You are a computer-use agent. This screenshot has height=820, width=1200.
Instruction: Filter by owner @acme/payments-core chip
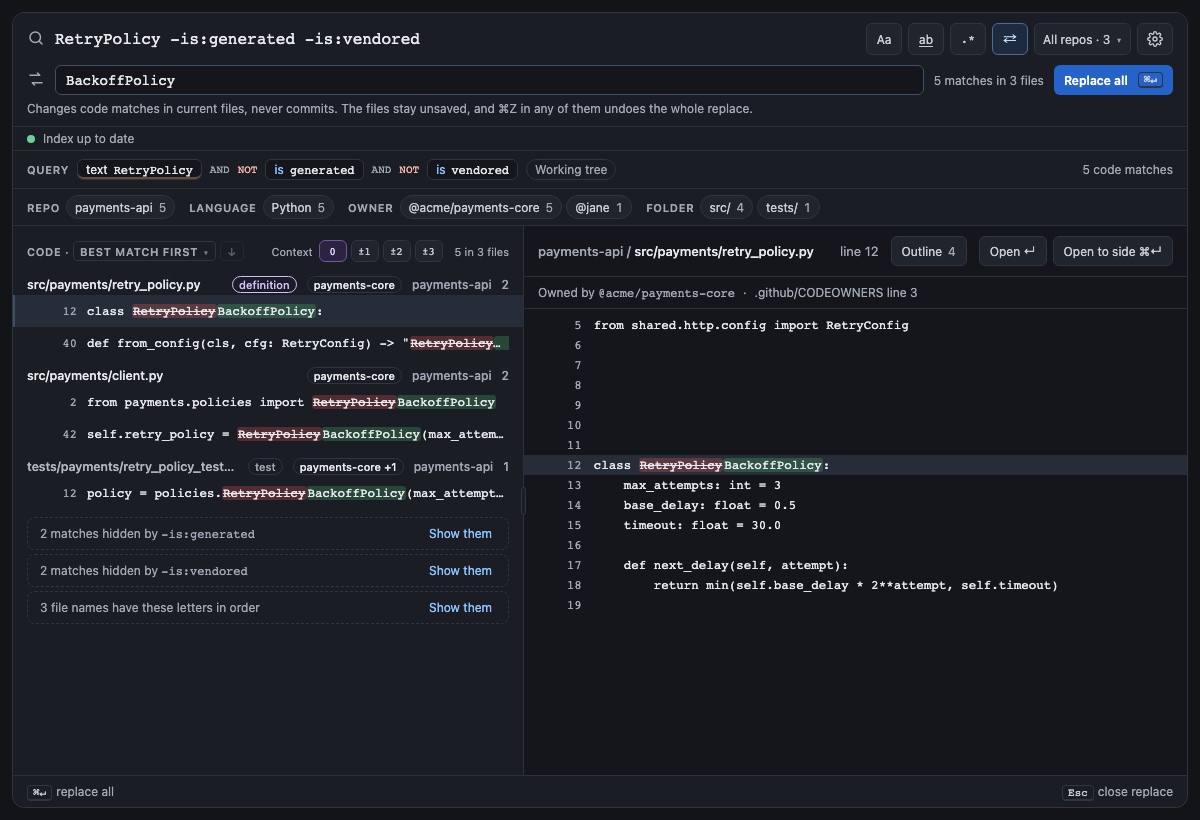(x=480, y=208)
